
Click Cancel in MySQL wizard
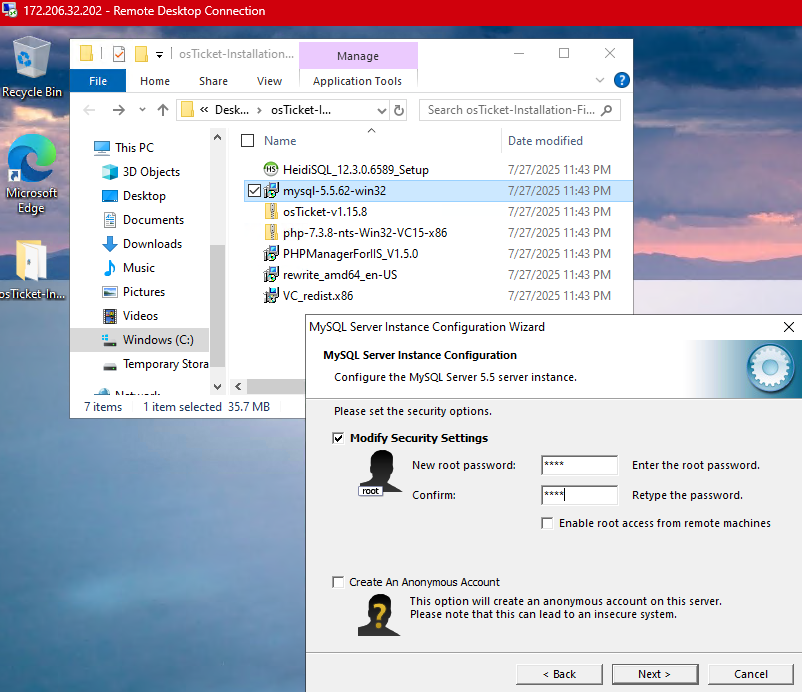point(751,674)
